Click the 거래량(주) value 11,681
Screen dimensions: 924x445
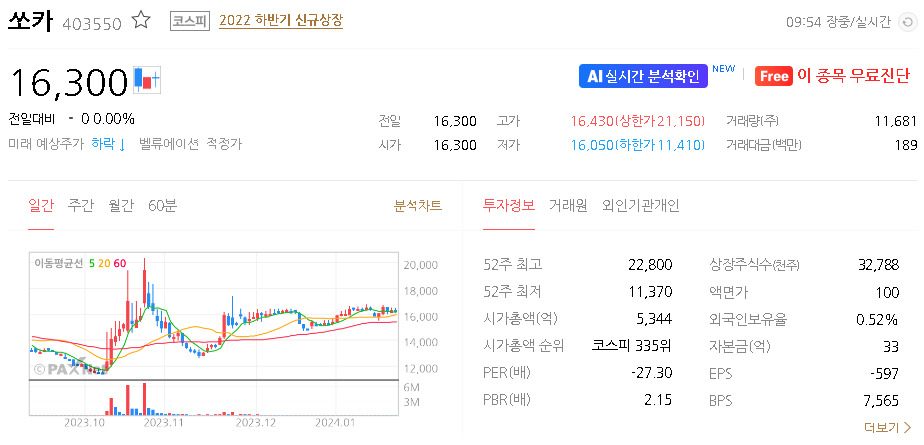click(x=896, y=121)
